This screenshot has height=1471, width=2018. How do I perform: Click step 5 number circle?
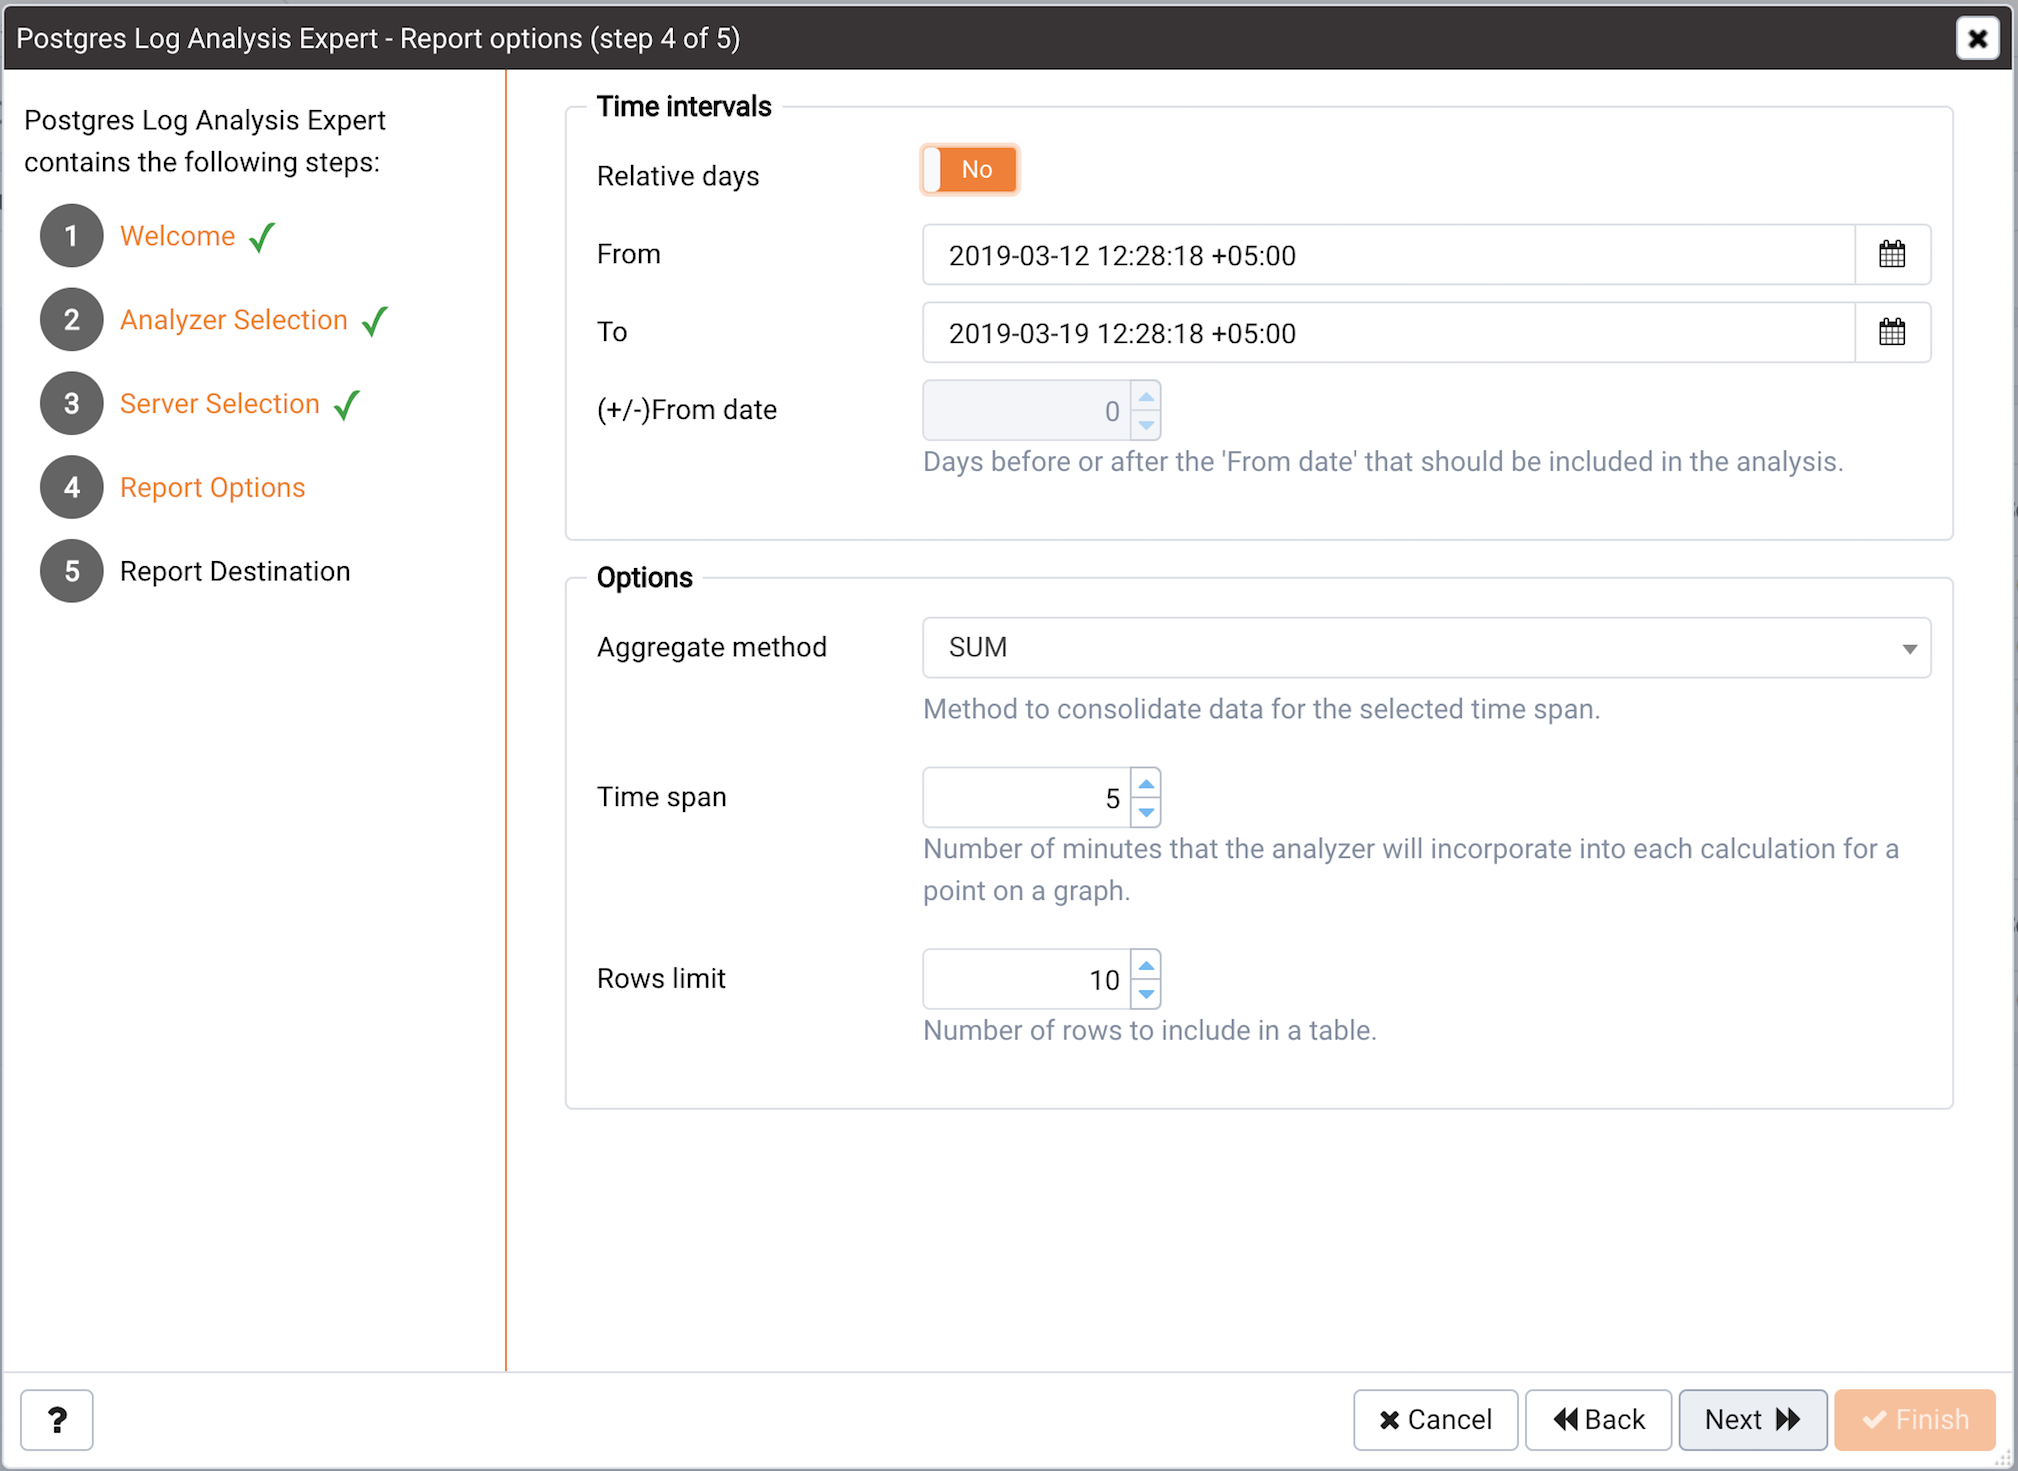71,572
